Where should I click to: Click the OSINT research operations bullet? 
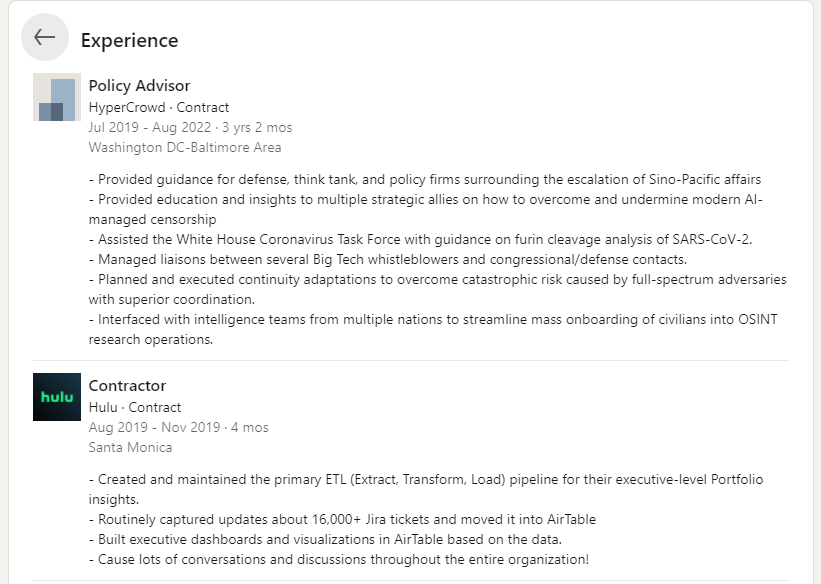433,329
